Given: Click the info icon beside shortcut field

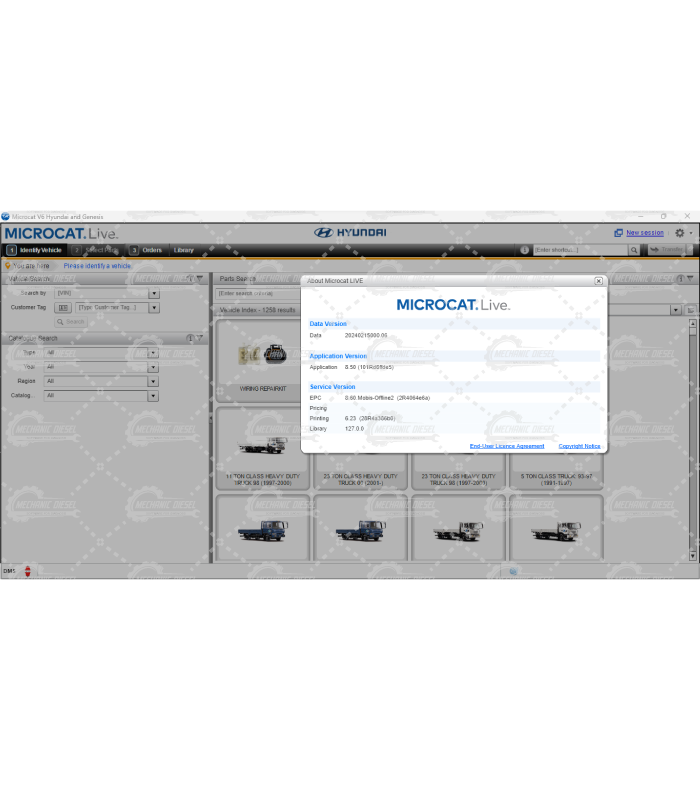Looking at the screenshot, I should (523, 250).
